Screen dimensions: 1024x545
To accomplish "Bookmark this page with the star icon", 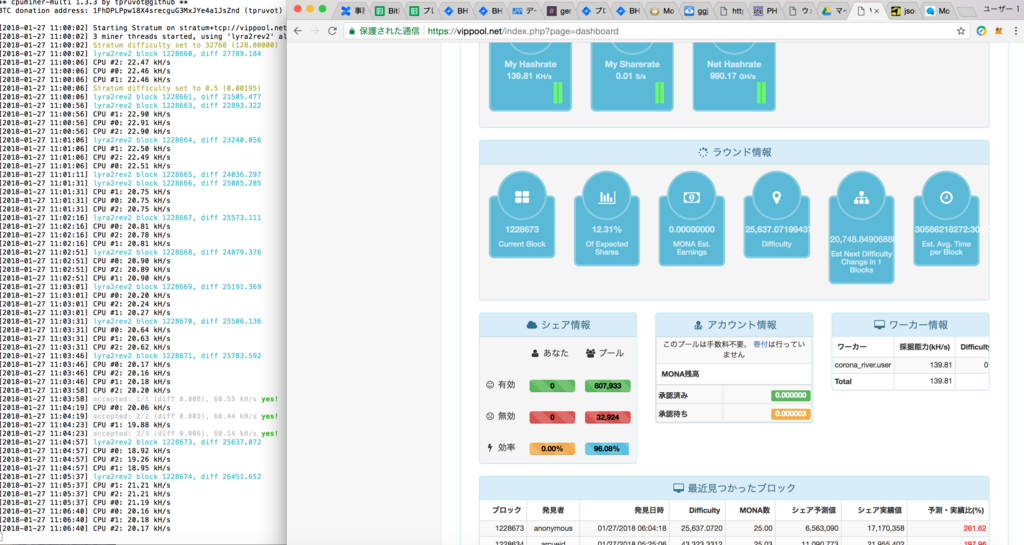I will tap(961, 31).
